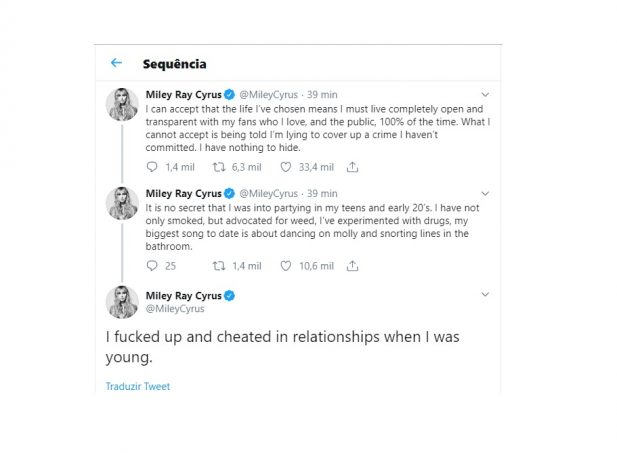The width and height of the screenshot is (617, 453).
Task: Open Miley Ray Cyrus name on second tweet
Action: [x=183, y=193]
